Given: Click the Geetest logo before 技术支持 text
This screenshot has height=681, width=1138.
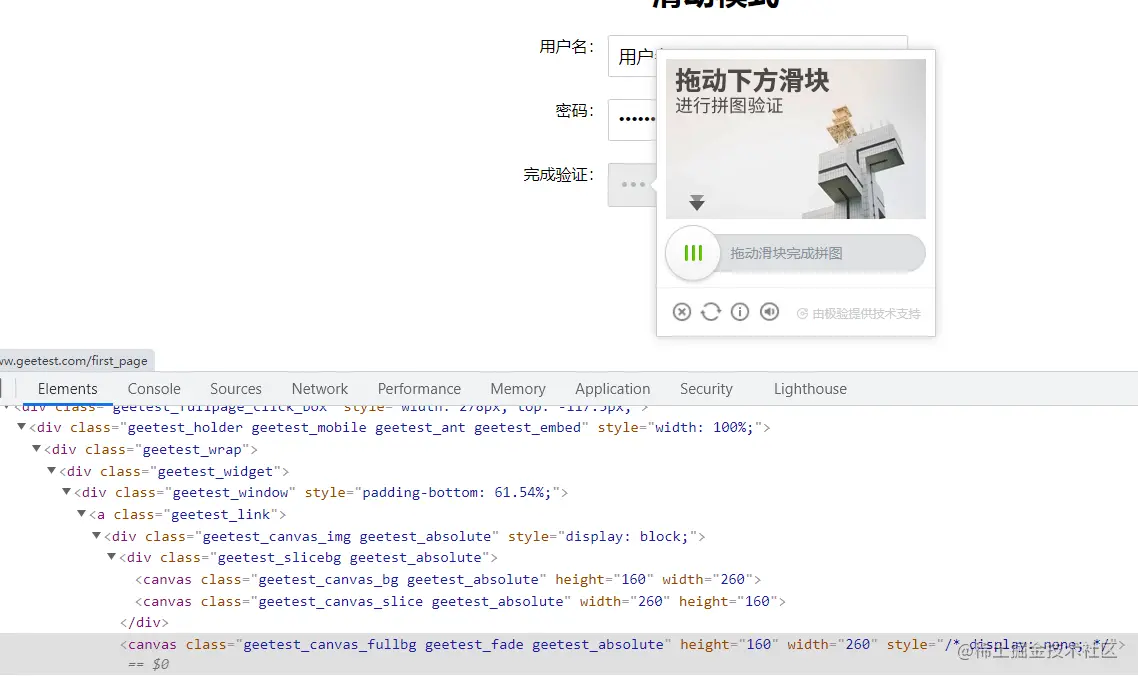Looking at the screenshot, I should [x=802, y=312].
